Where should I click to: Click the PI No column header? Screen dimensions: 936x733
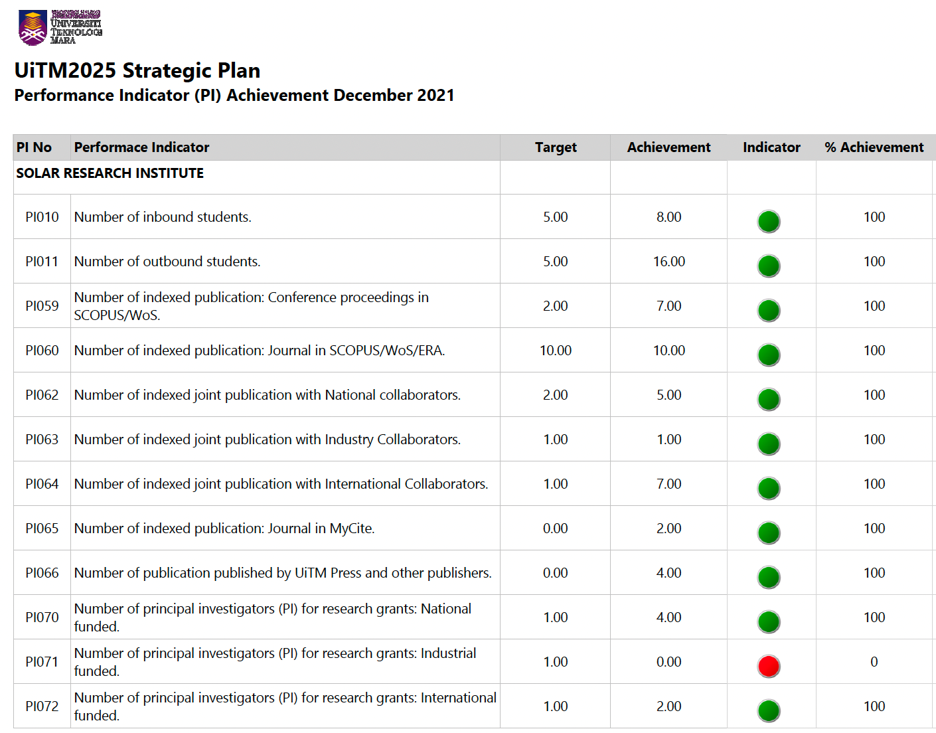tap(34, 147)
